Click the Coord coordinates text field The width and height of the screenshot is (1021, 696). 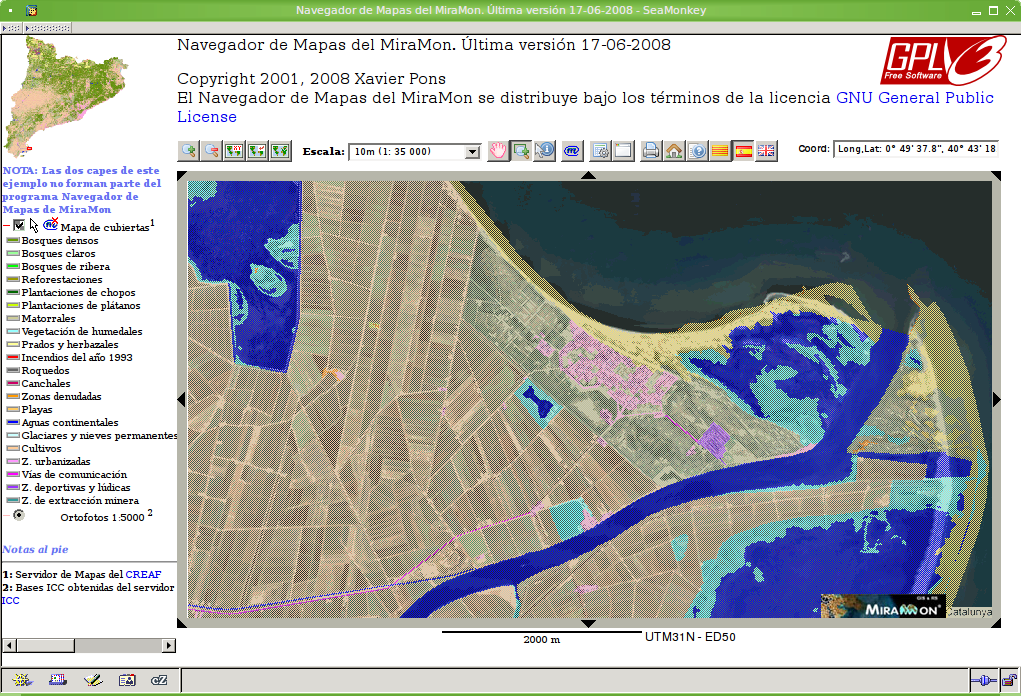(x=915, y=149)
